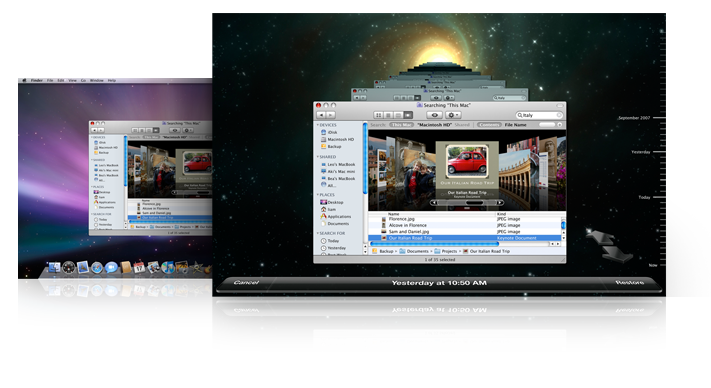Click the Cover Flow left scroll arrow
Image resolution: width=711 pixels, height=388 pixels.
(433, 203)
